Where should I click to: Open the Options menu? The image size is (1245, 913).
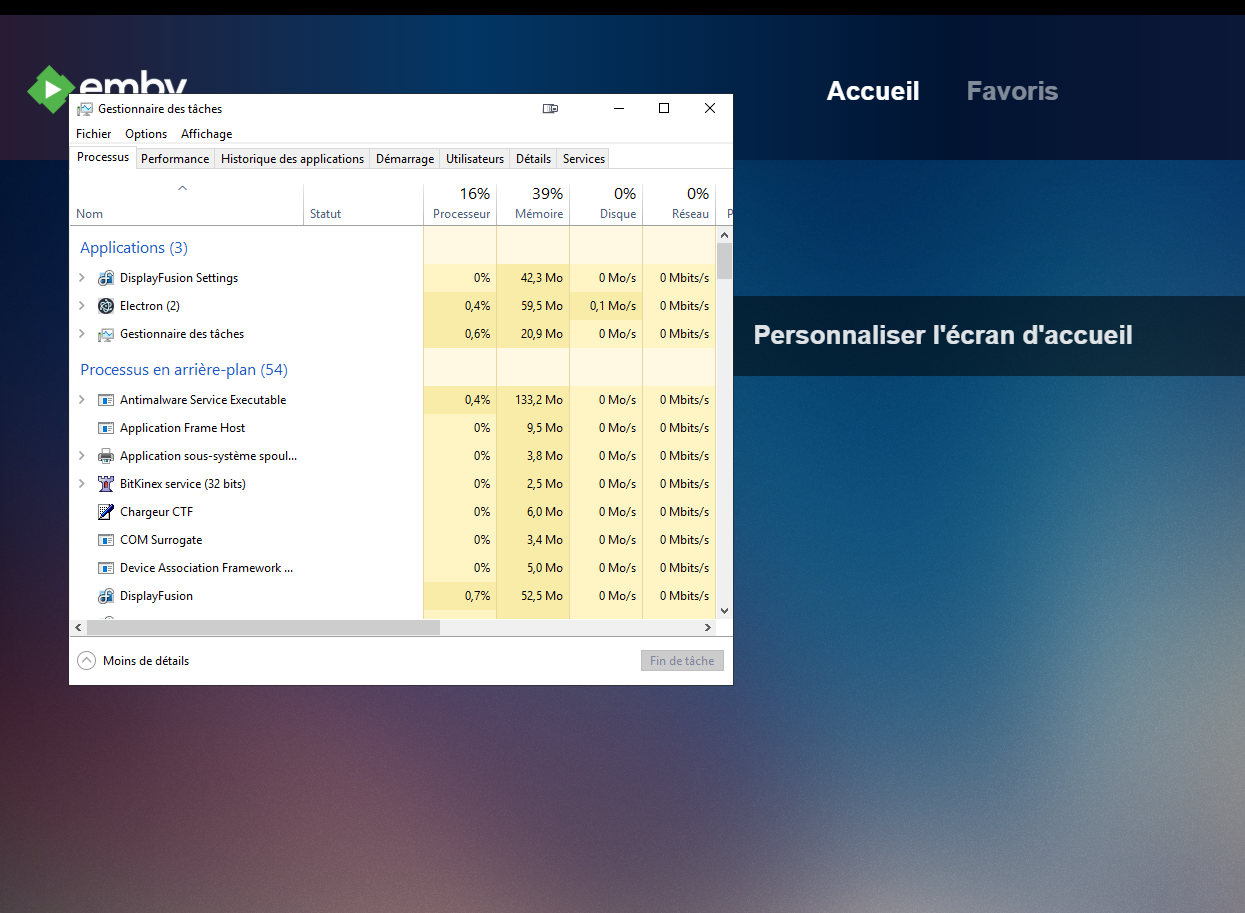146,134
